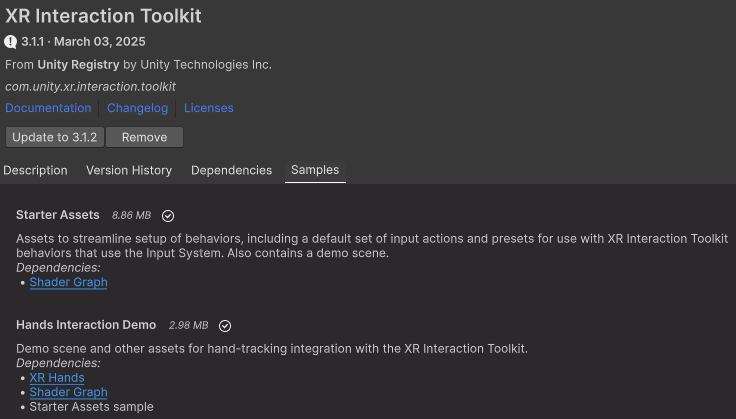Click the Hands Interaction Demo heading

[x=86, y=325]
